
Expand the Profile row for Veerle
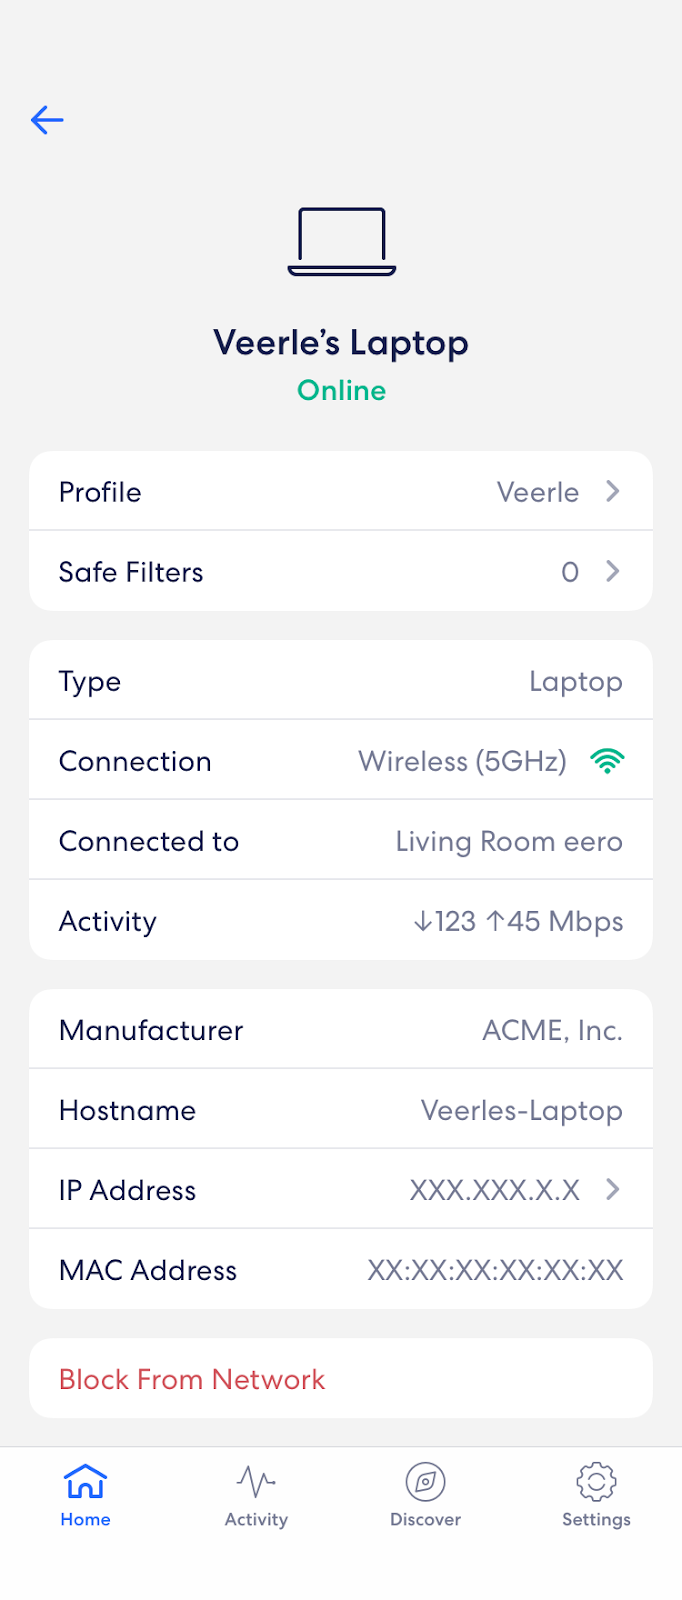(x=341, y=491)
